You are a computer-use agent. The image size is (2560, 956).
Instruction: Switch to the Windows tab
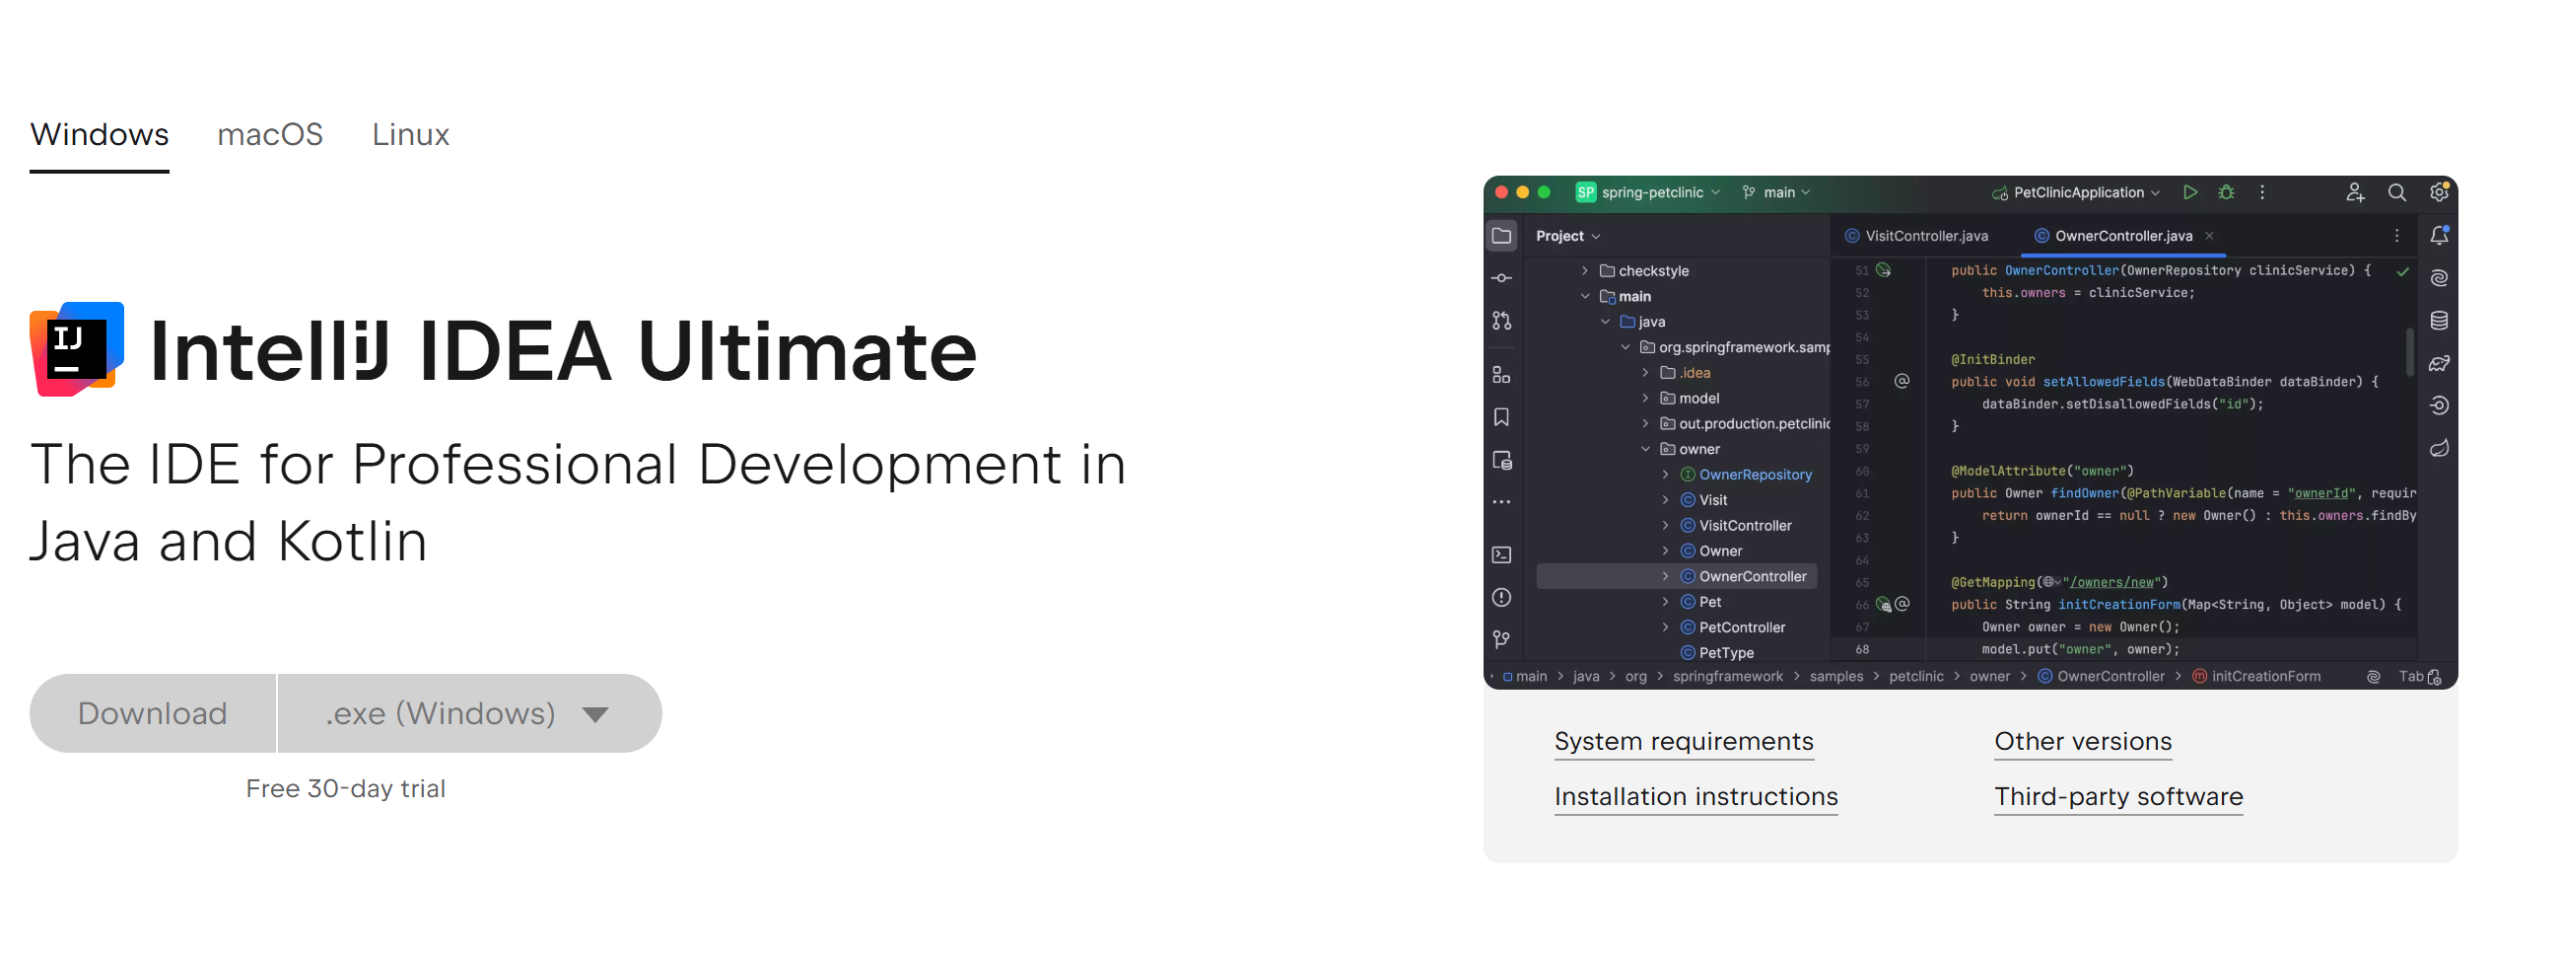(99, 134)
